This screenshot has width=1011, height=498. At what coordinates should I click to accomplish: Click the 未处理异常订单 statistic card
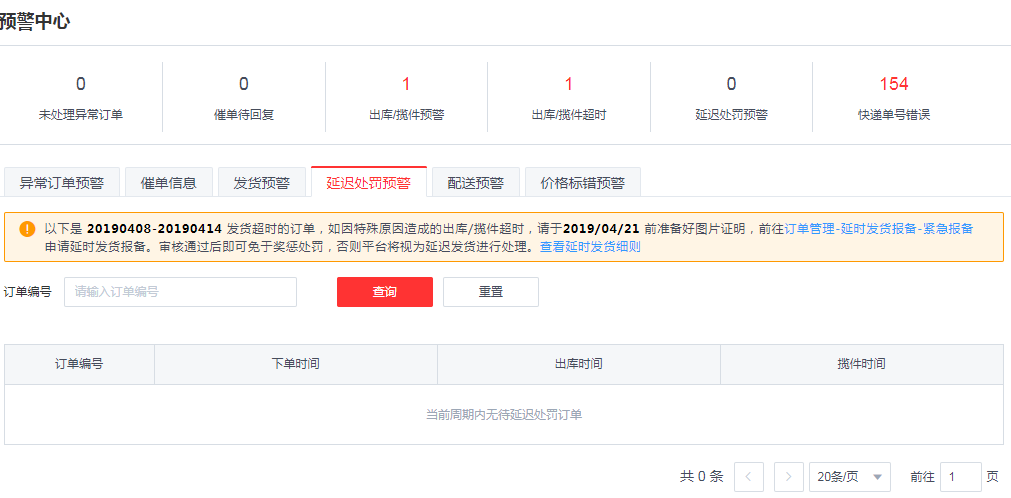point(81,97)
